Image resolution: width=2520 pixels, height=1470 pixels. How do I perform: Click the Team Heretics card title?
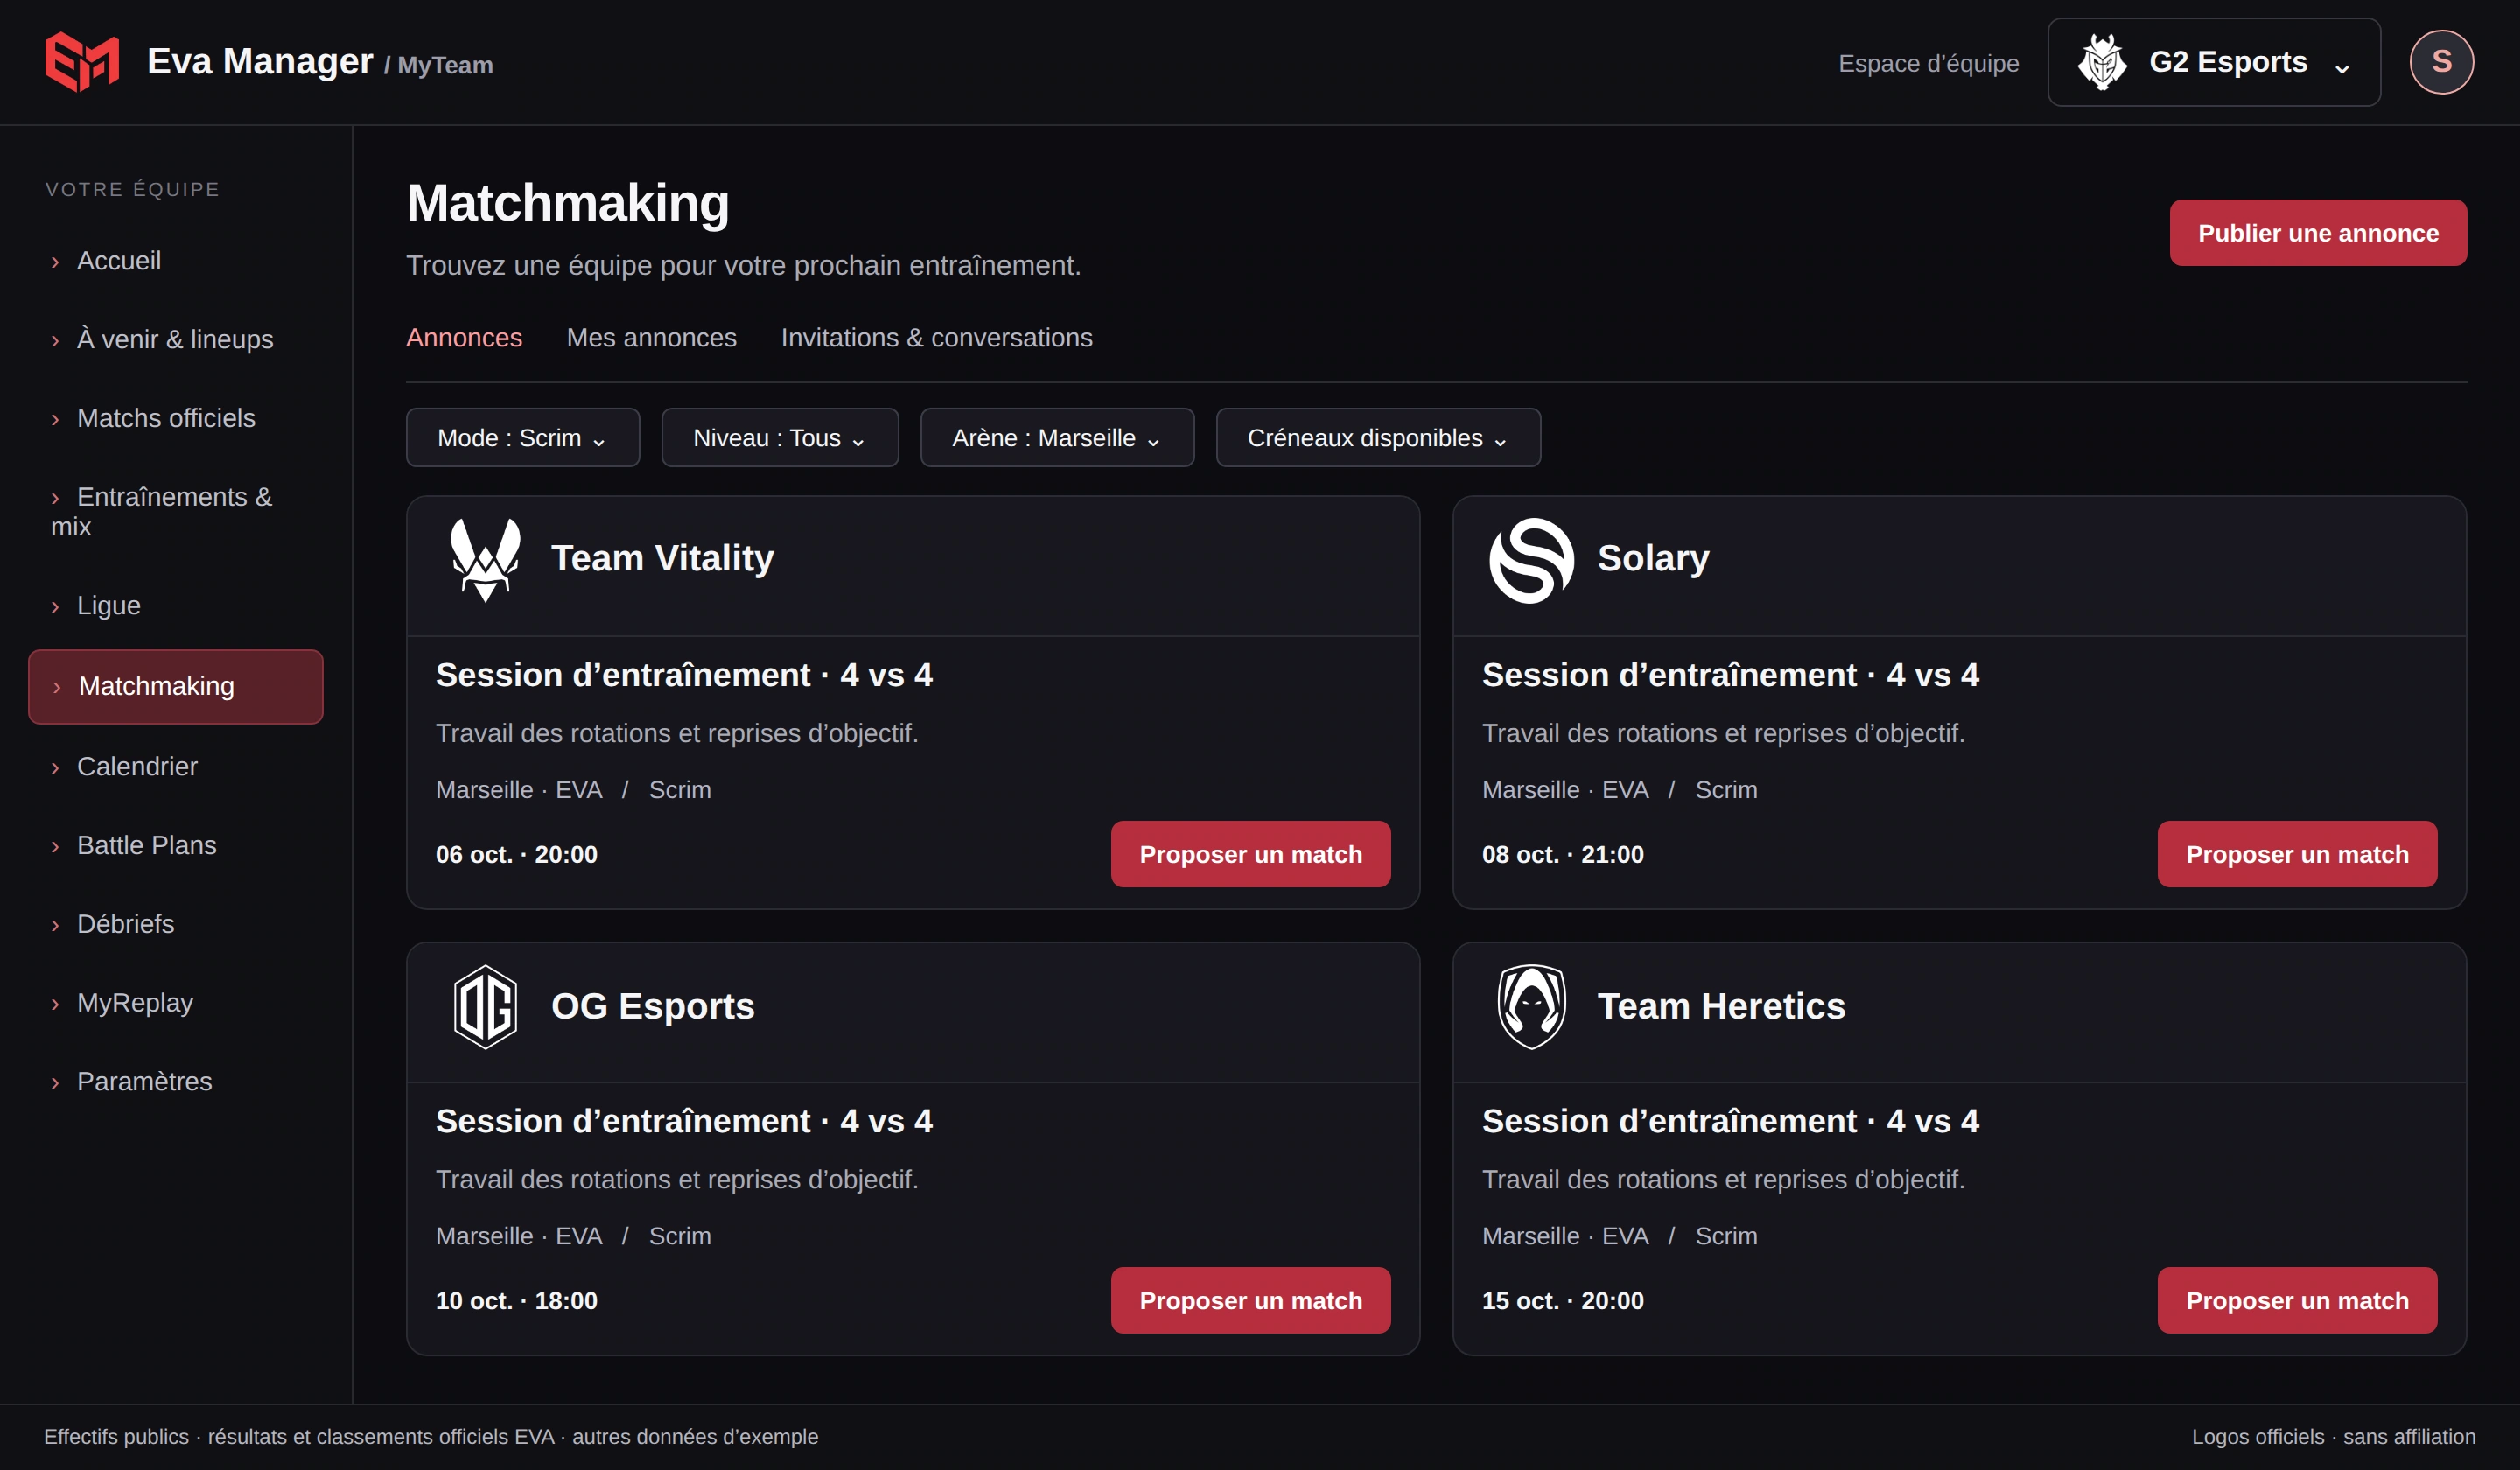(1721, 1006)
